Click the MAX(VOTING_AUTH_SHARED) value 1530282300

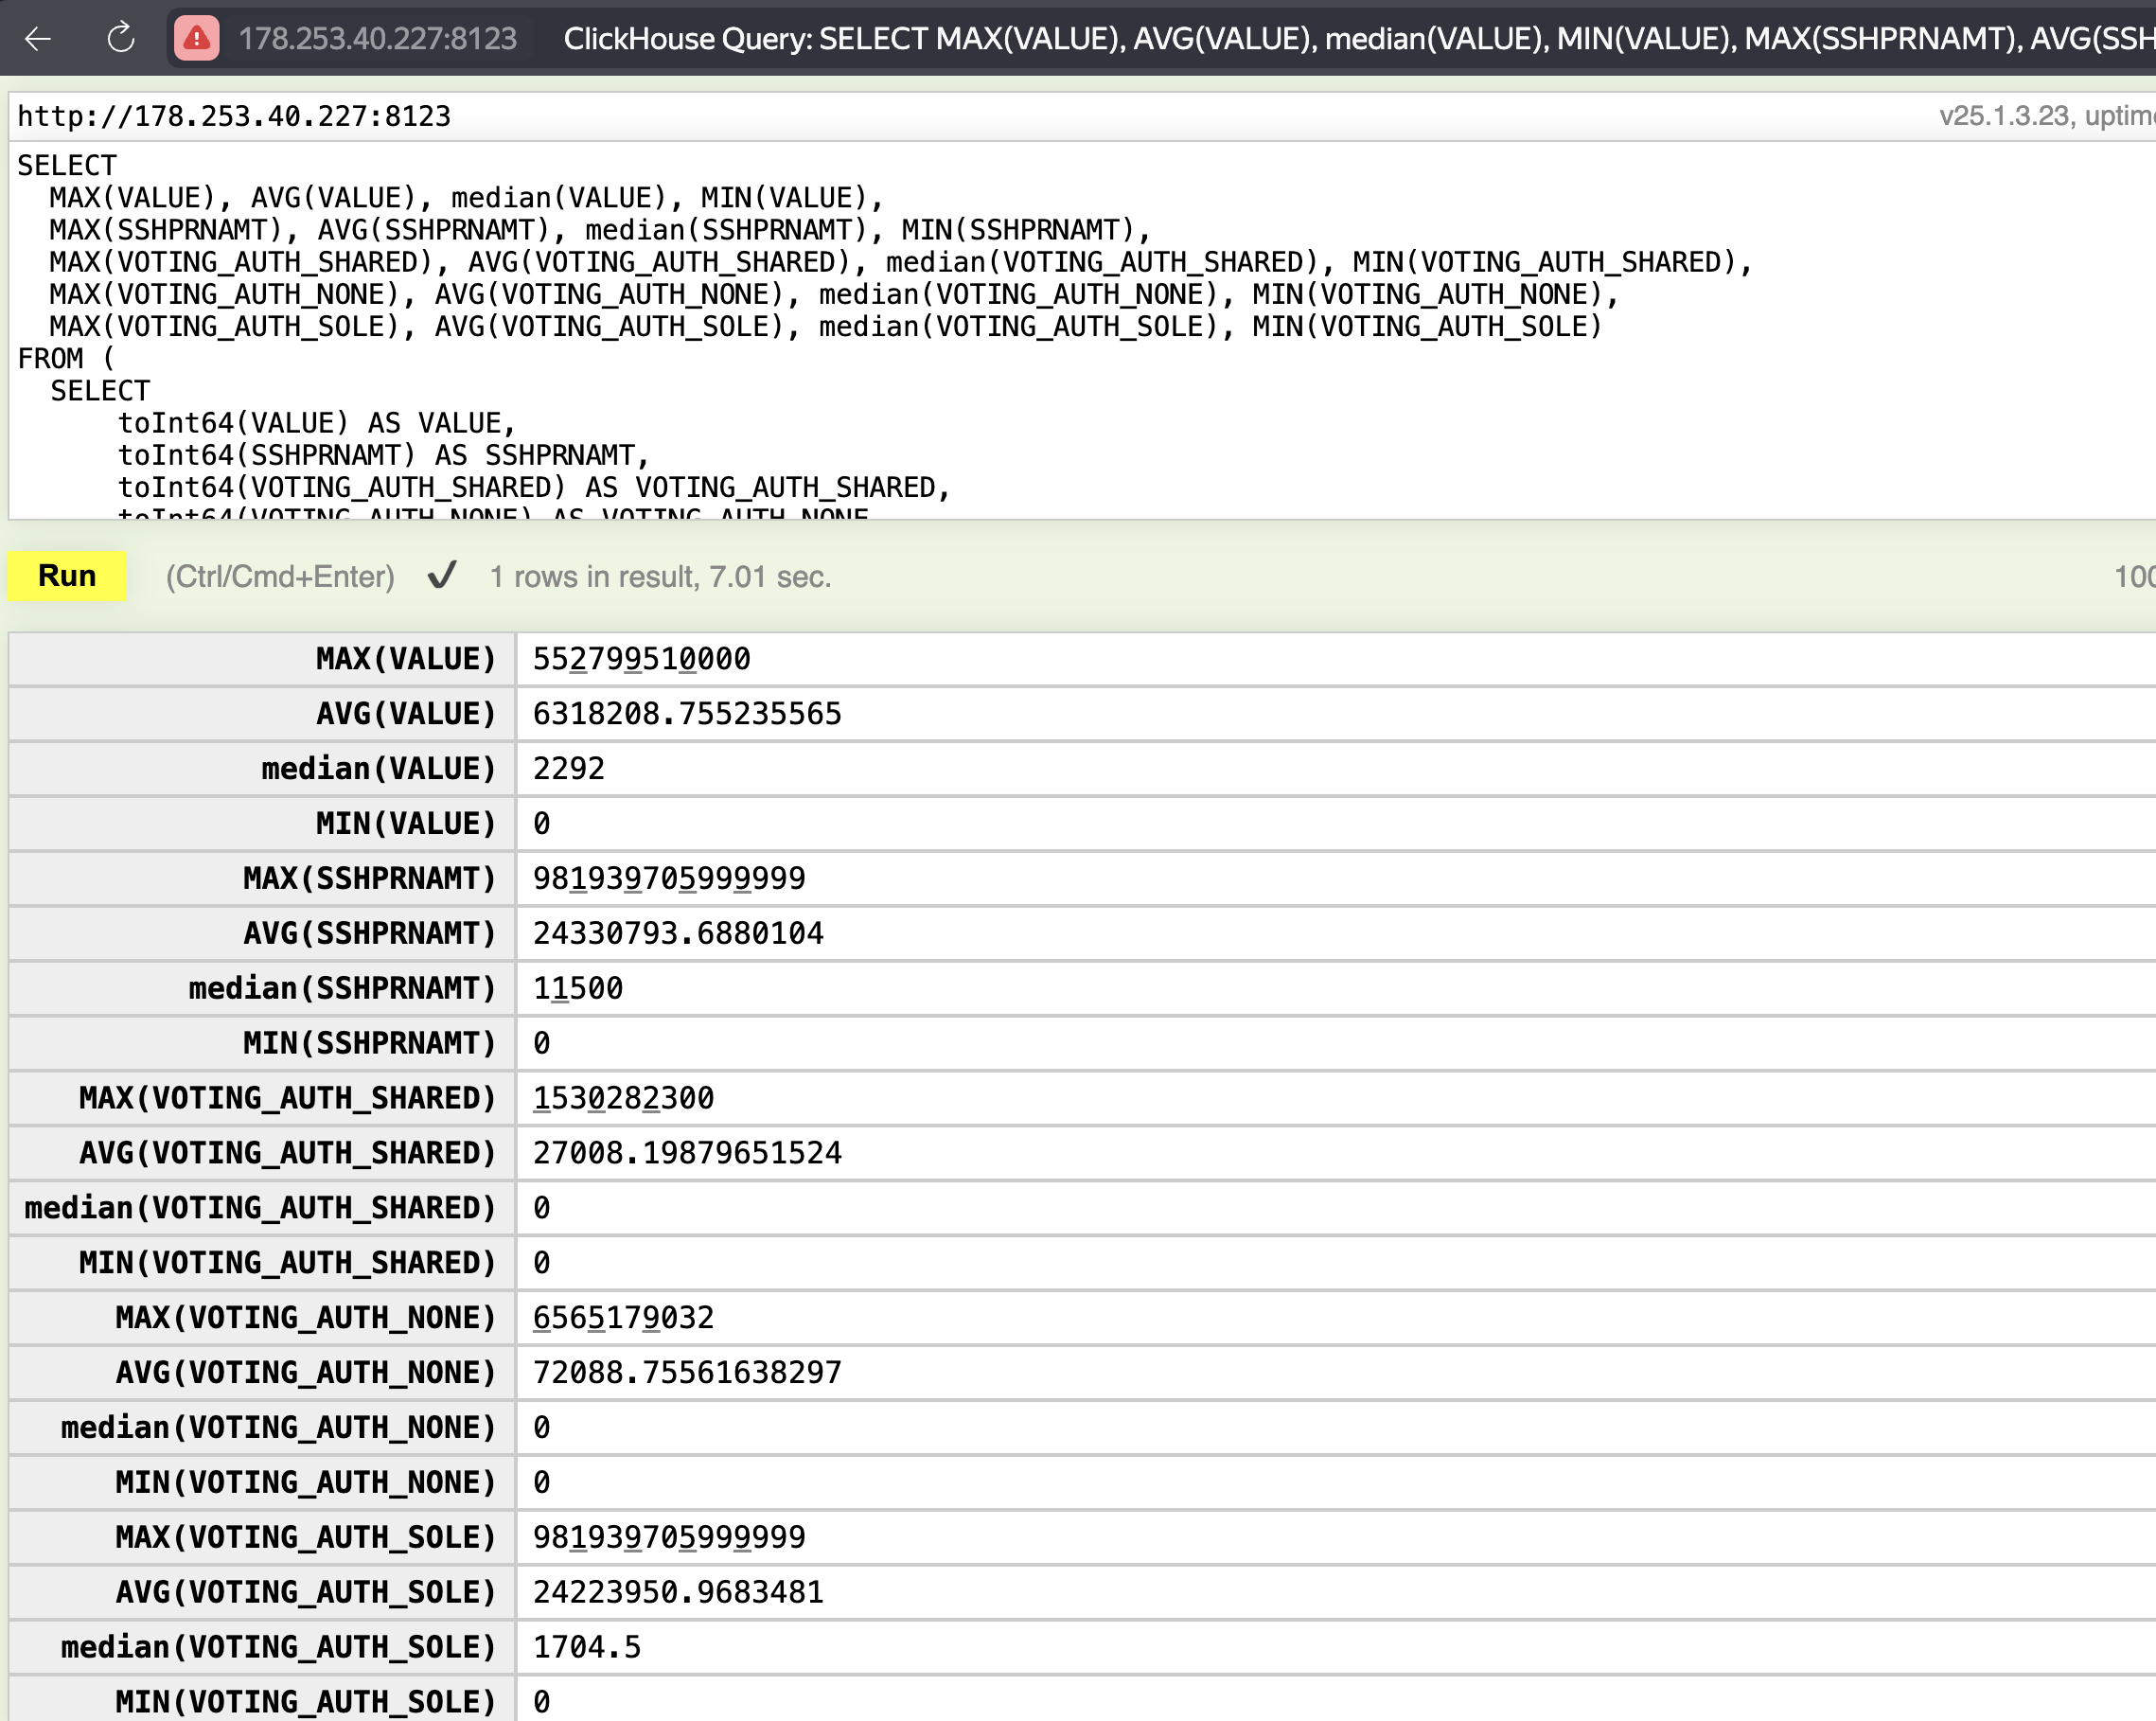pos(623,1099)
